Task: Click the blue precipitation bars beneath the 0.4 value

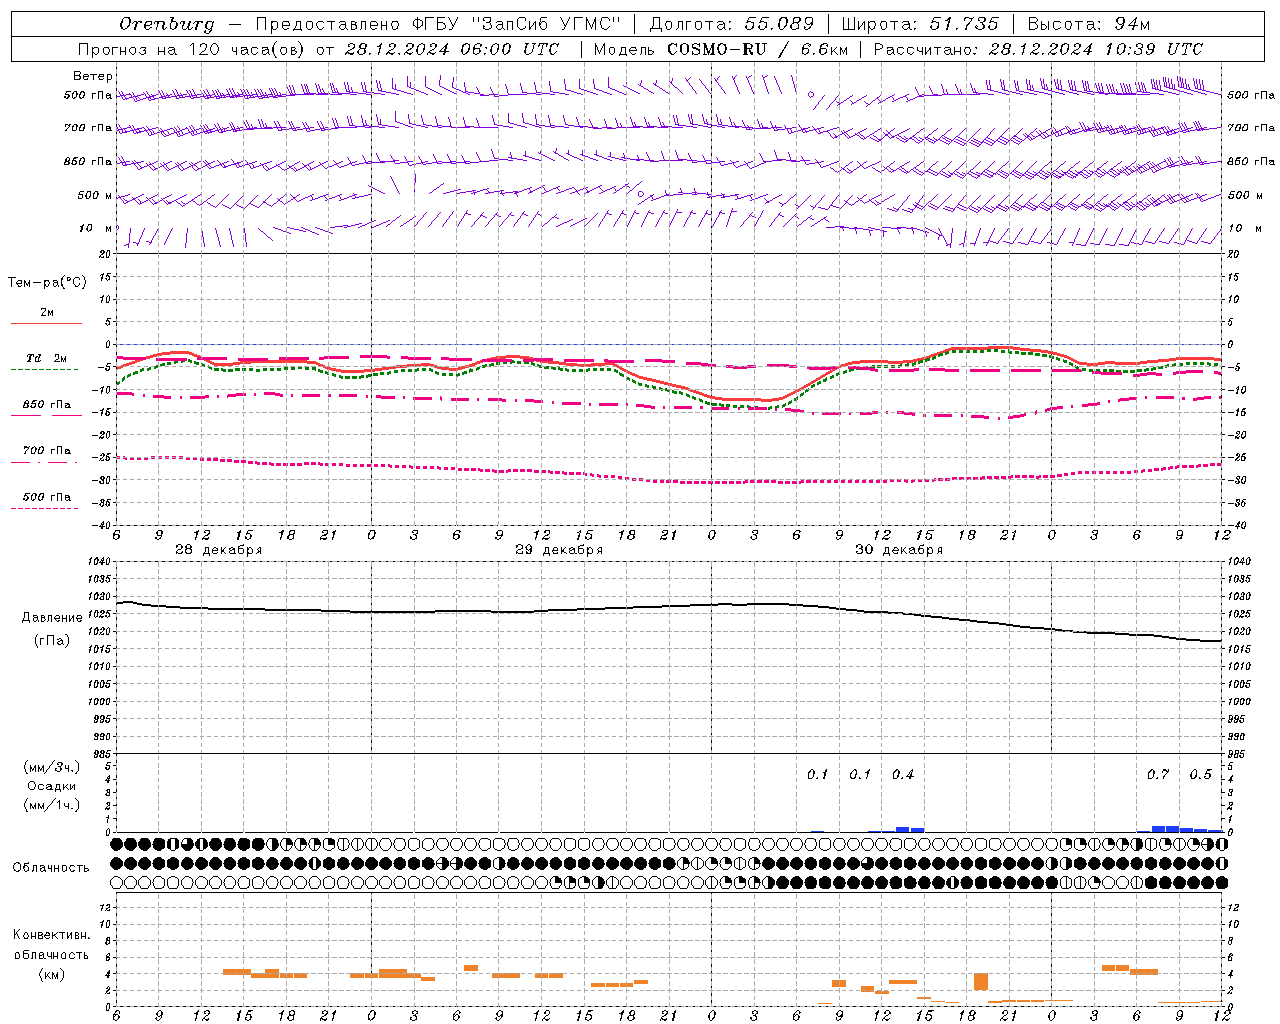Action: click(910, 829)
